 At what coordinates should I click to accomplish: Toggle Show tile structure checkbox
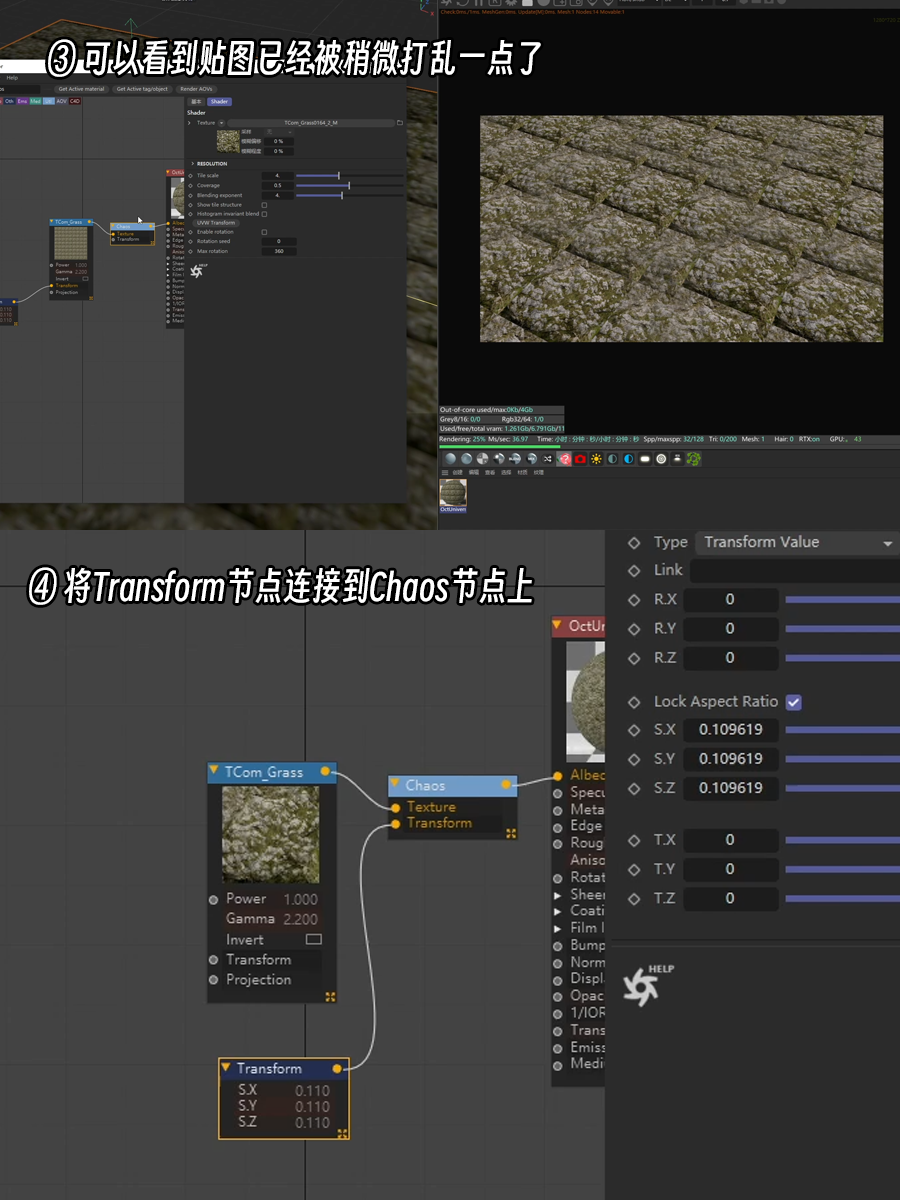[x=264, y=205]
